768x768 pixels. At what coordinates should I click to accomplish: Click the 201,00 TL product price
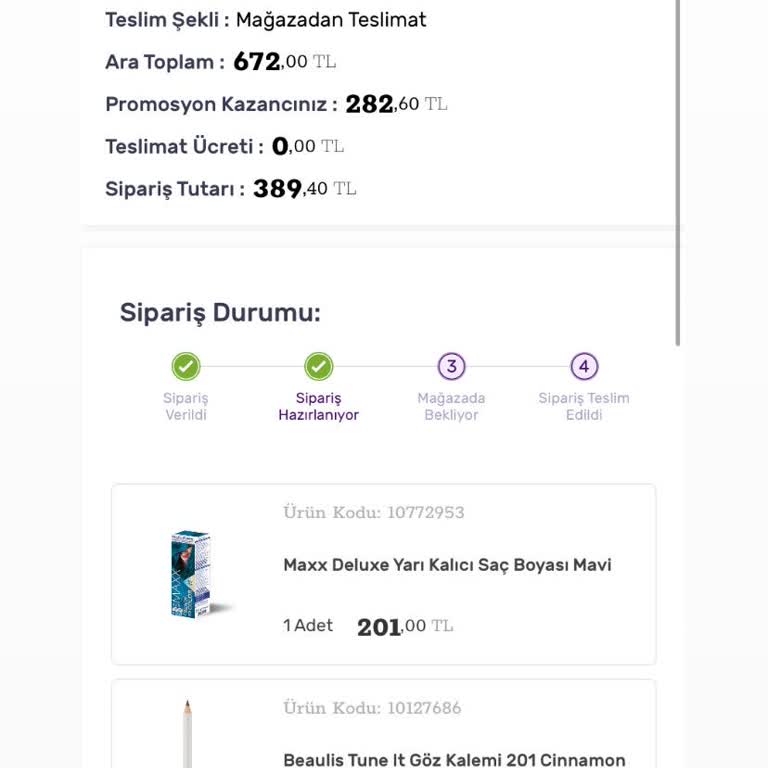click(404, 627)
